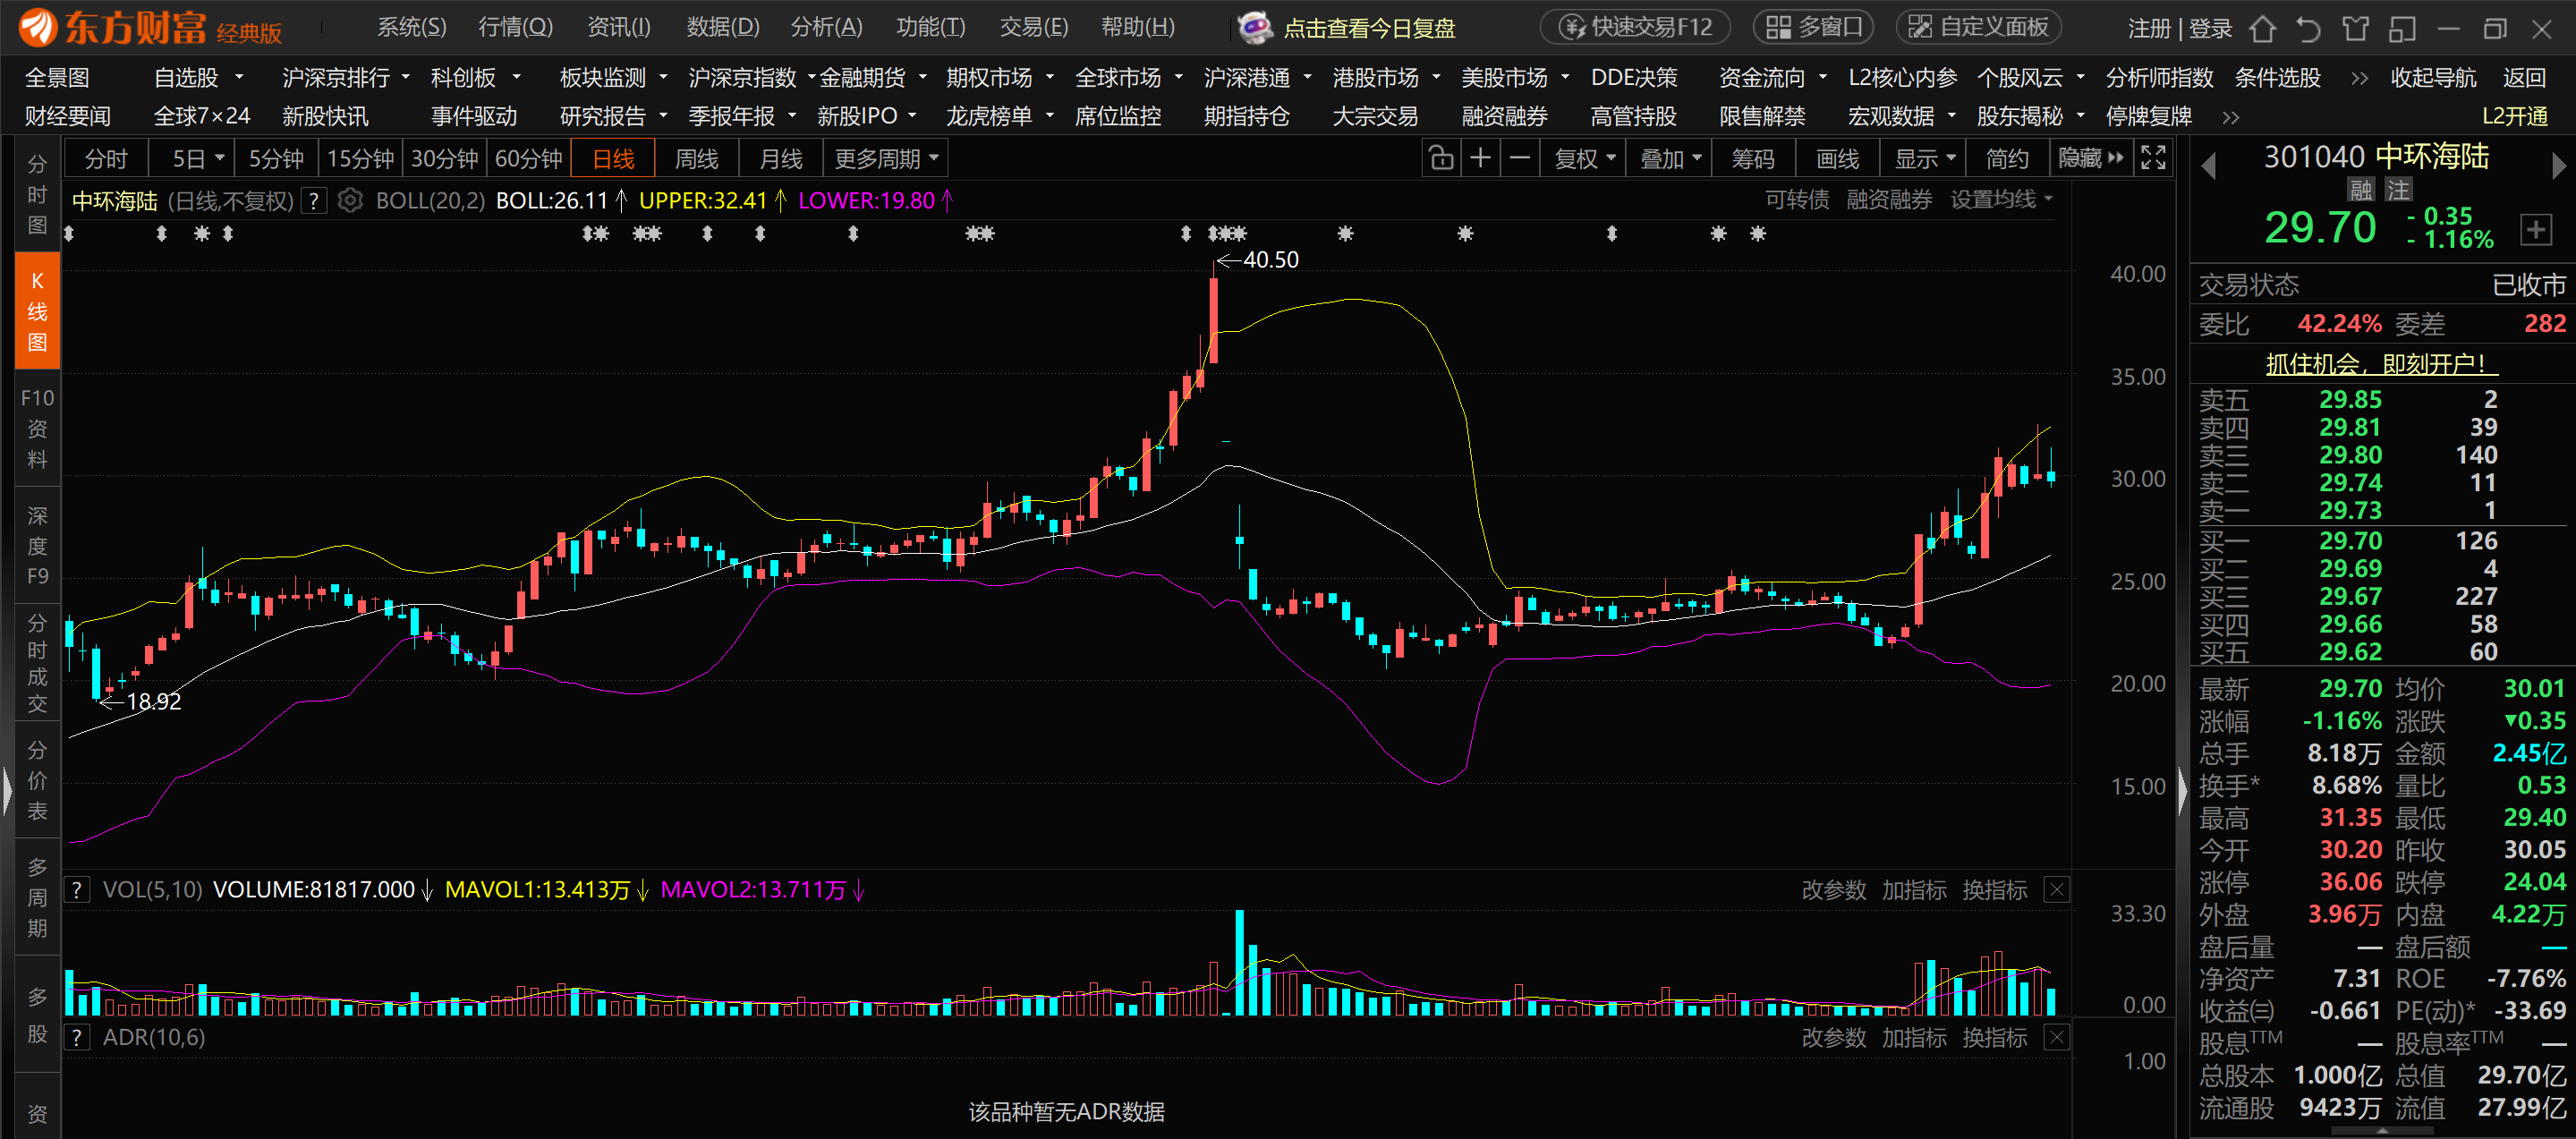Open the 复权 dropdown
This screenshot has width=2576, height=1139.
click(1585, 159)
